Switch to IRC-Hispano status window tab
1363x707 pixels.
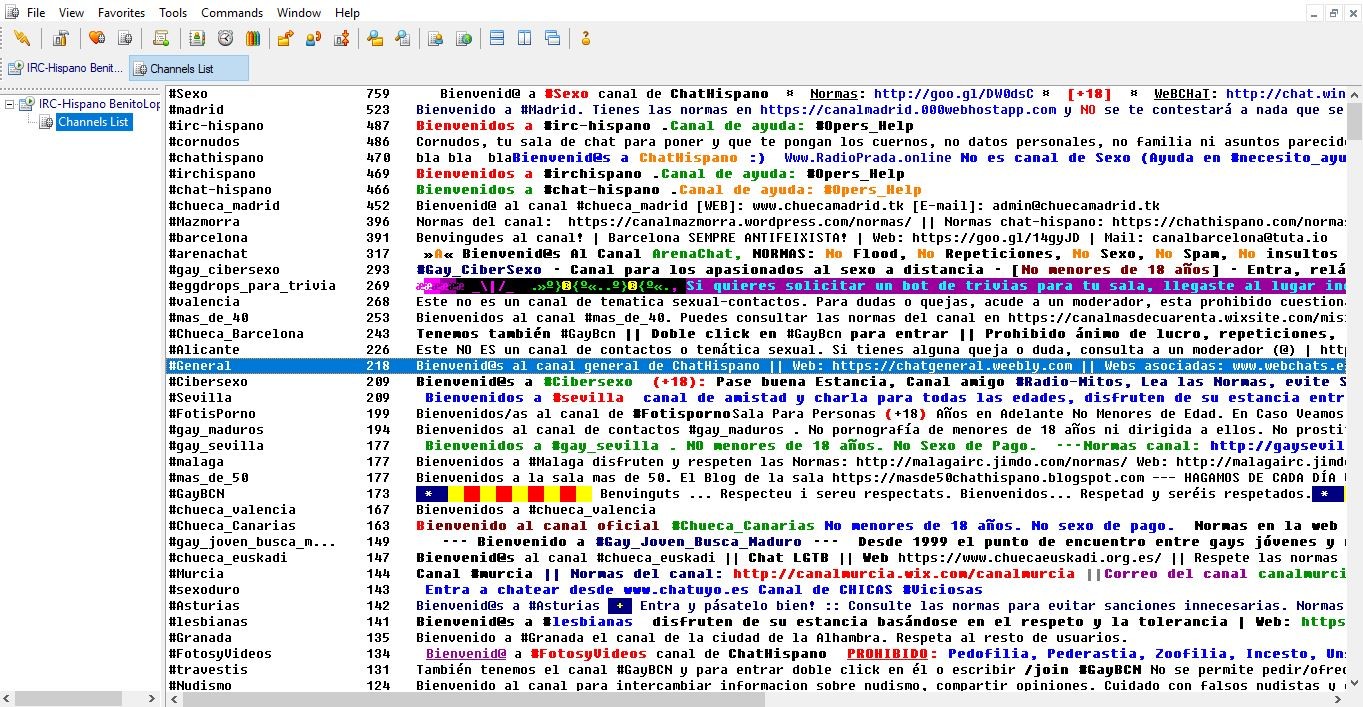66,68
